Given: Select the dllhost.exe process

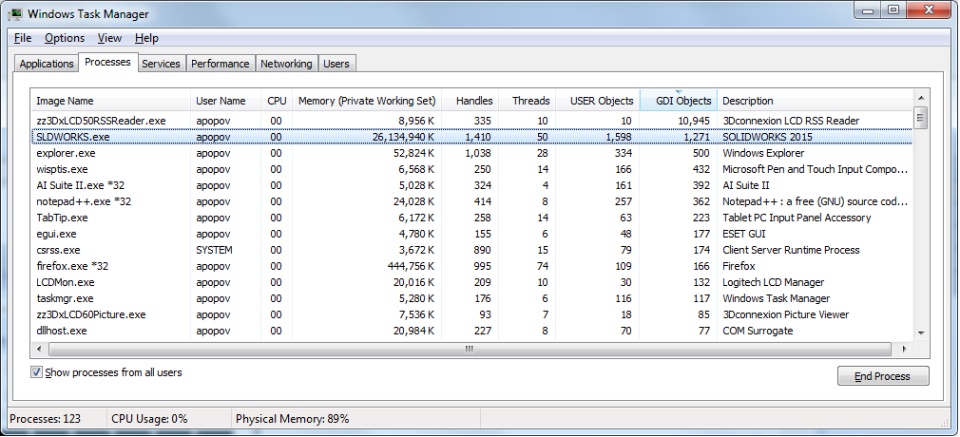Looking at the screenshot, I should pos(471,331).
